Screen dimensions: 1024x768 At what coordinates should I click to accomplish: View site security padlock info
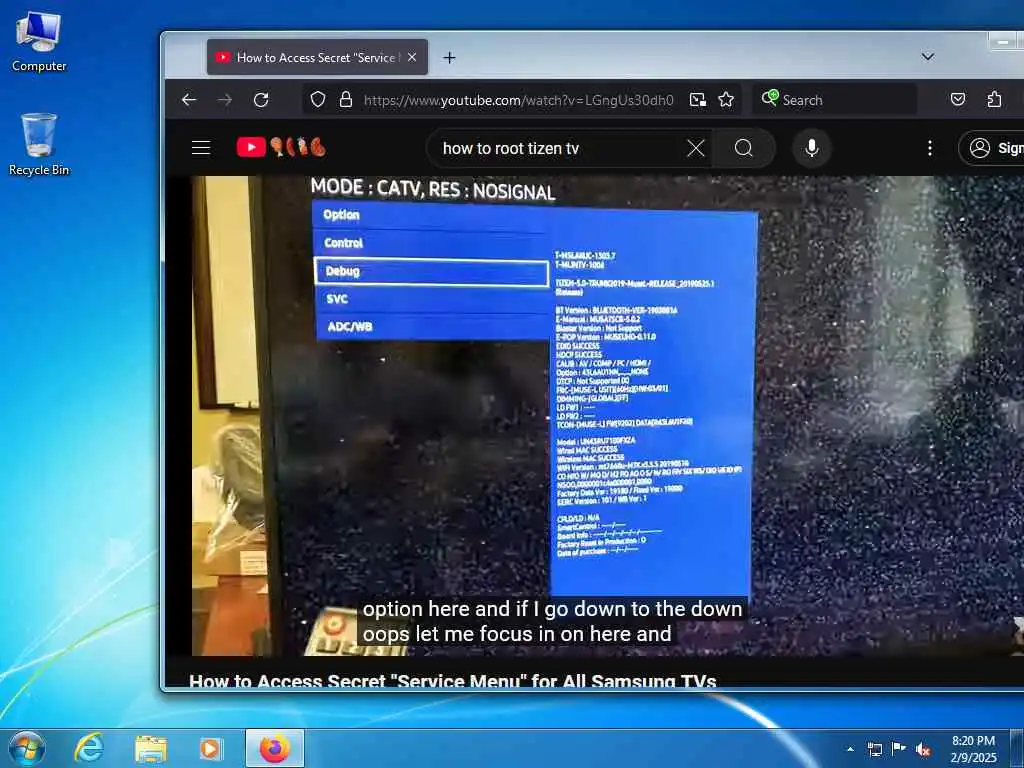coord(346,99)
